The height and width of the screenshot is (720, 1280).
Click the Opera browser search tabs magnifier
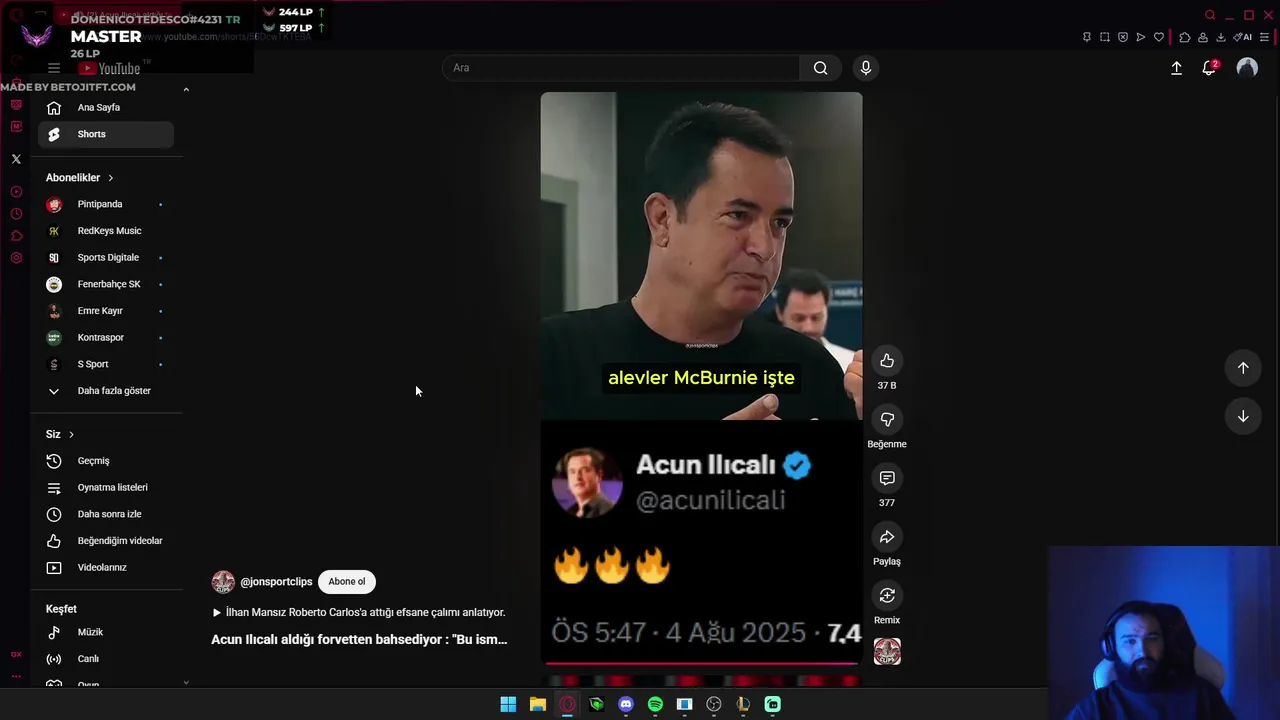pos(1210,15)
